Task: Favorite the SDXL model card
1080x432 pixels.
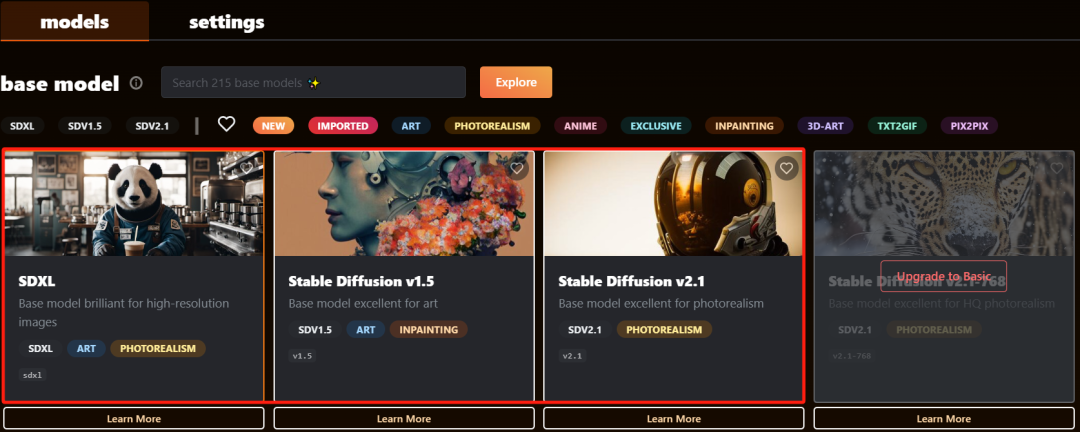Action: [247, 167]
